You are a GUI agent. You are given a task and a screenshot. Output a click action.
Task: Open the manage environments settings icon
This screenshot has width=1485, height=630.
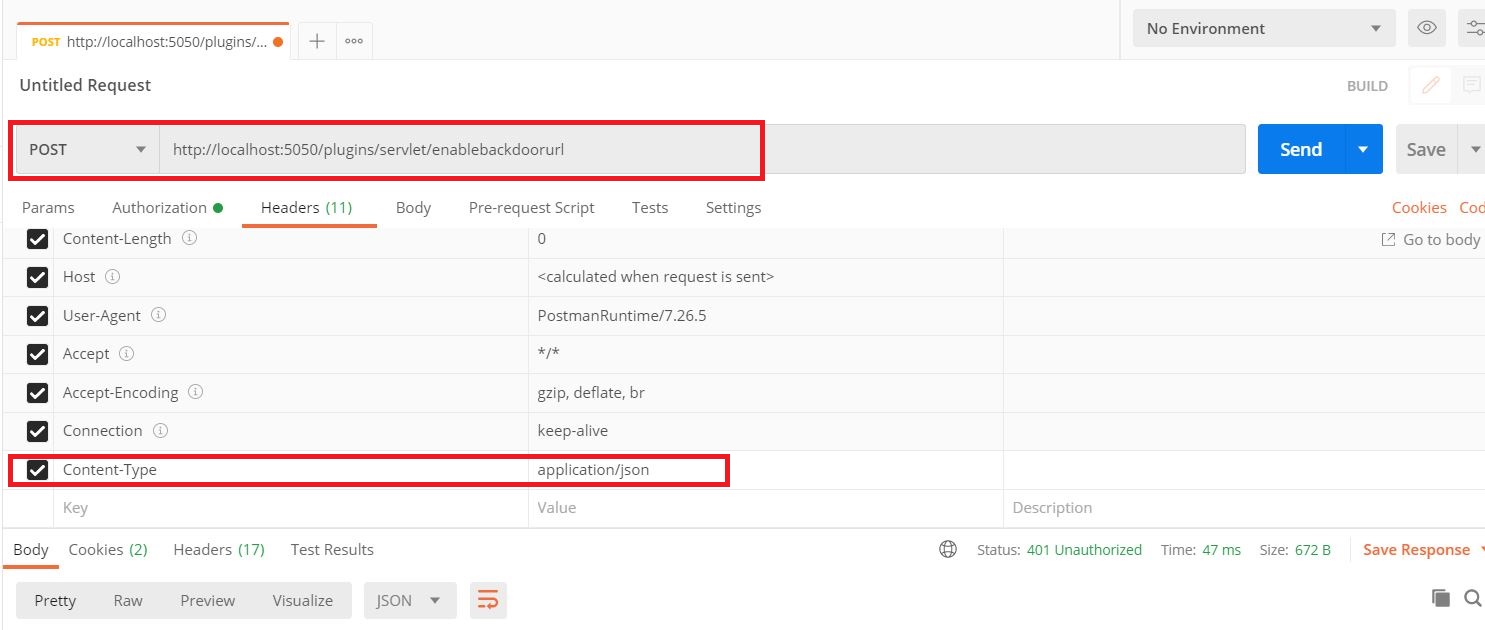(x=1475, y=28)
